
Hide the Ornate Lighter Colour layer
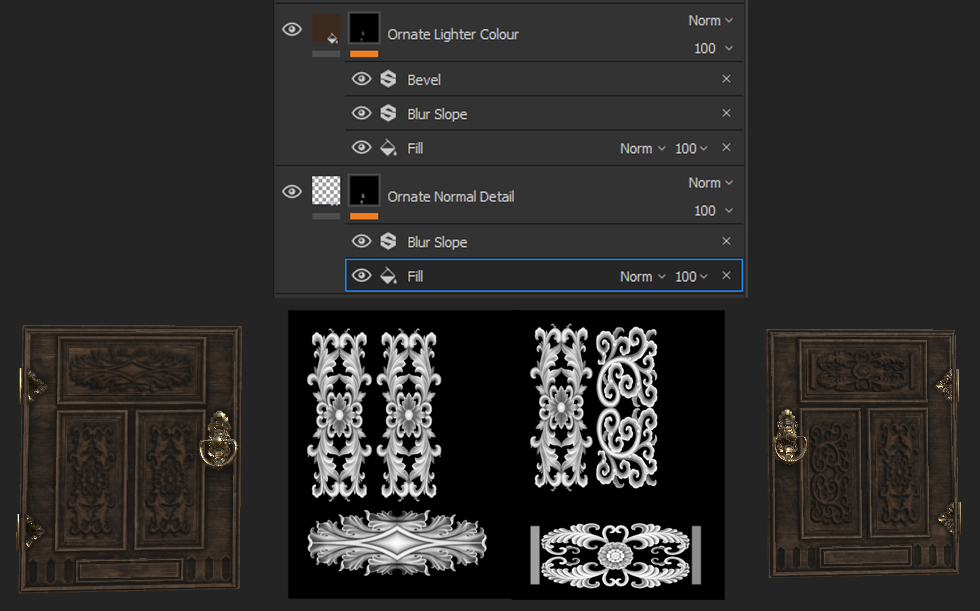click(x=292, y=30)
